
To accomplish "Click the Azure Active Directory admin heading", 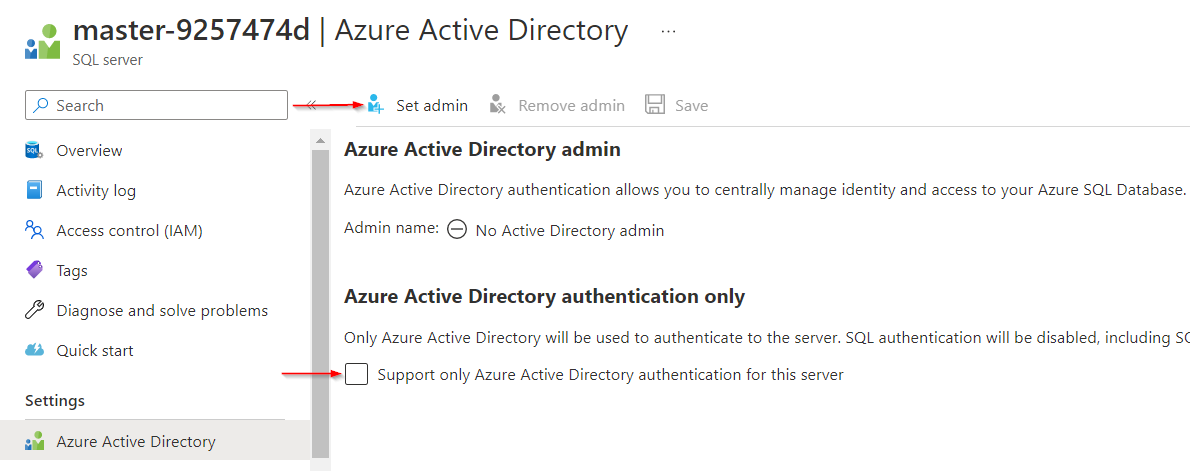I will [482, 149].
